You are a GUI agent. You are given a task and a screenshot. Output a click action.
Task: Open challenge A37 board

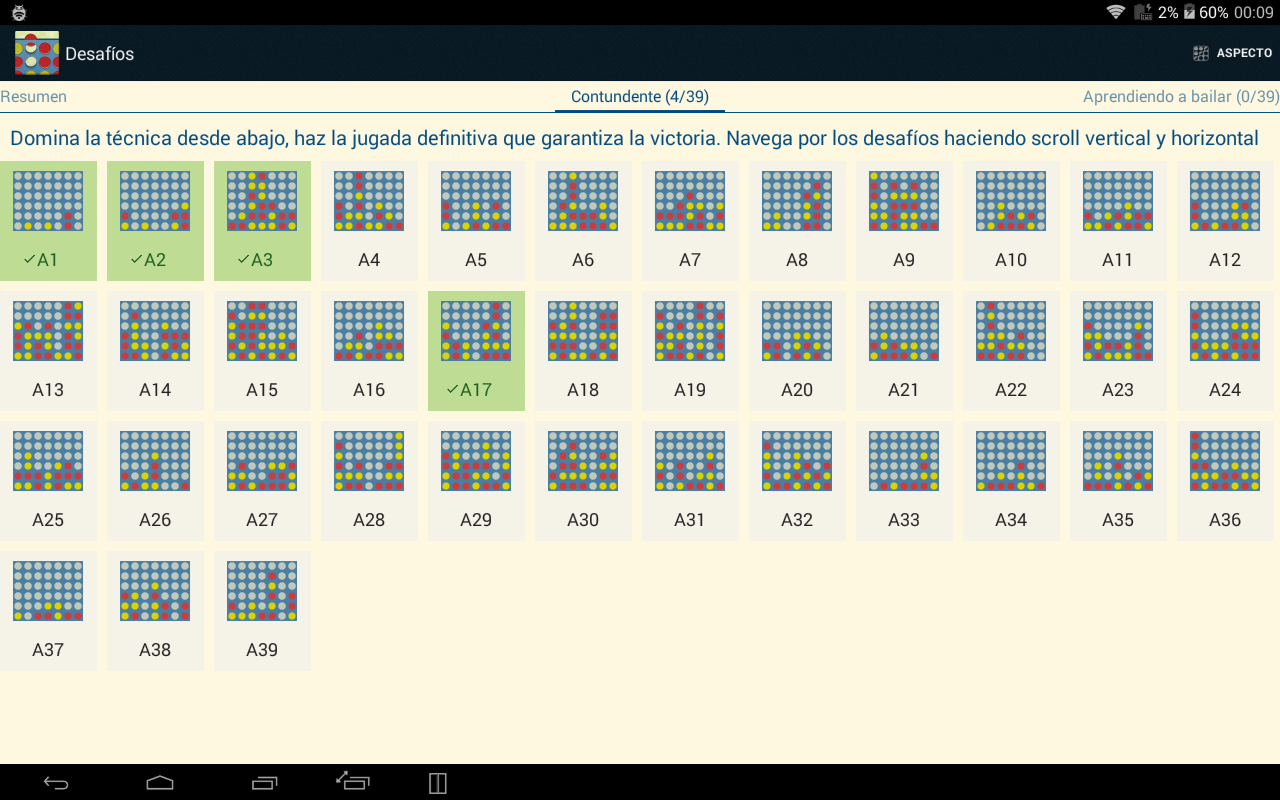[x=48, y=611]
